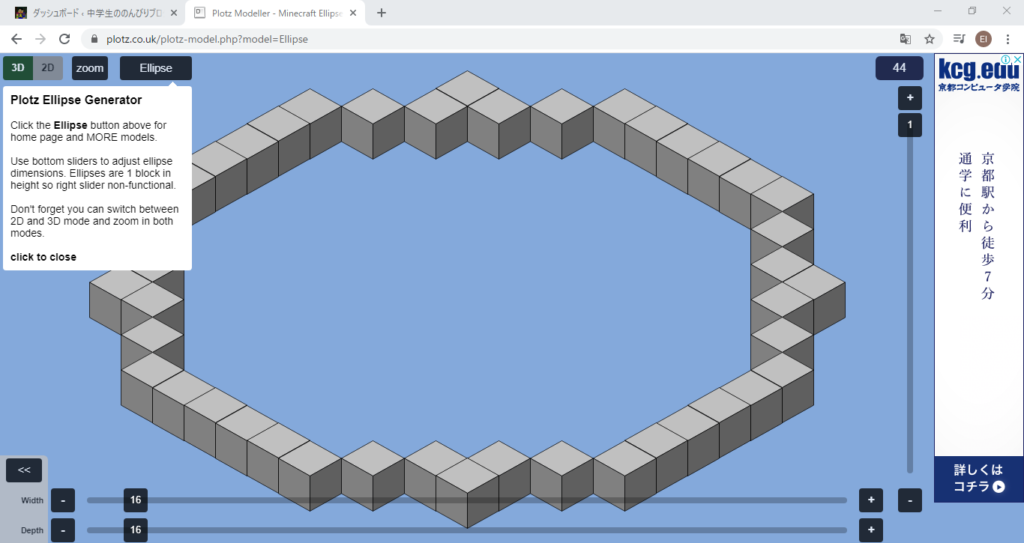1024x543 pixels.
Task: Increase Width with plus button
Action: click(x=871, y=501)
